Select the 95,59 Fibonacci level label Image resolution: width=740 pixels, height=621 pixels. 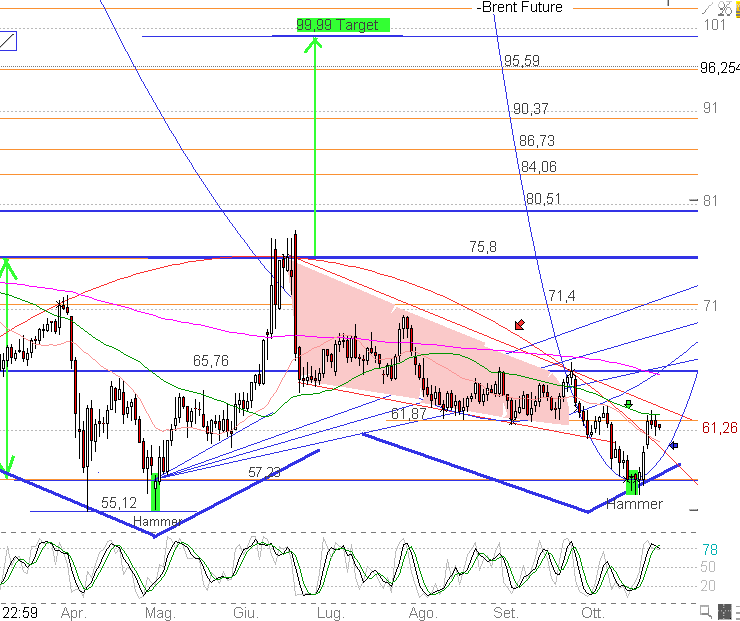[x=521, y=61]
